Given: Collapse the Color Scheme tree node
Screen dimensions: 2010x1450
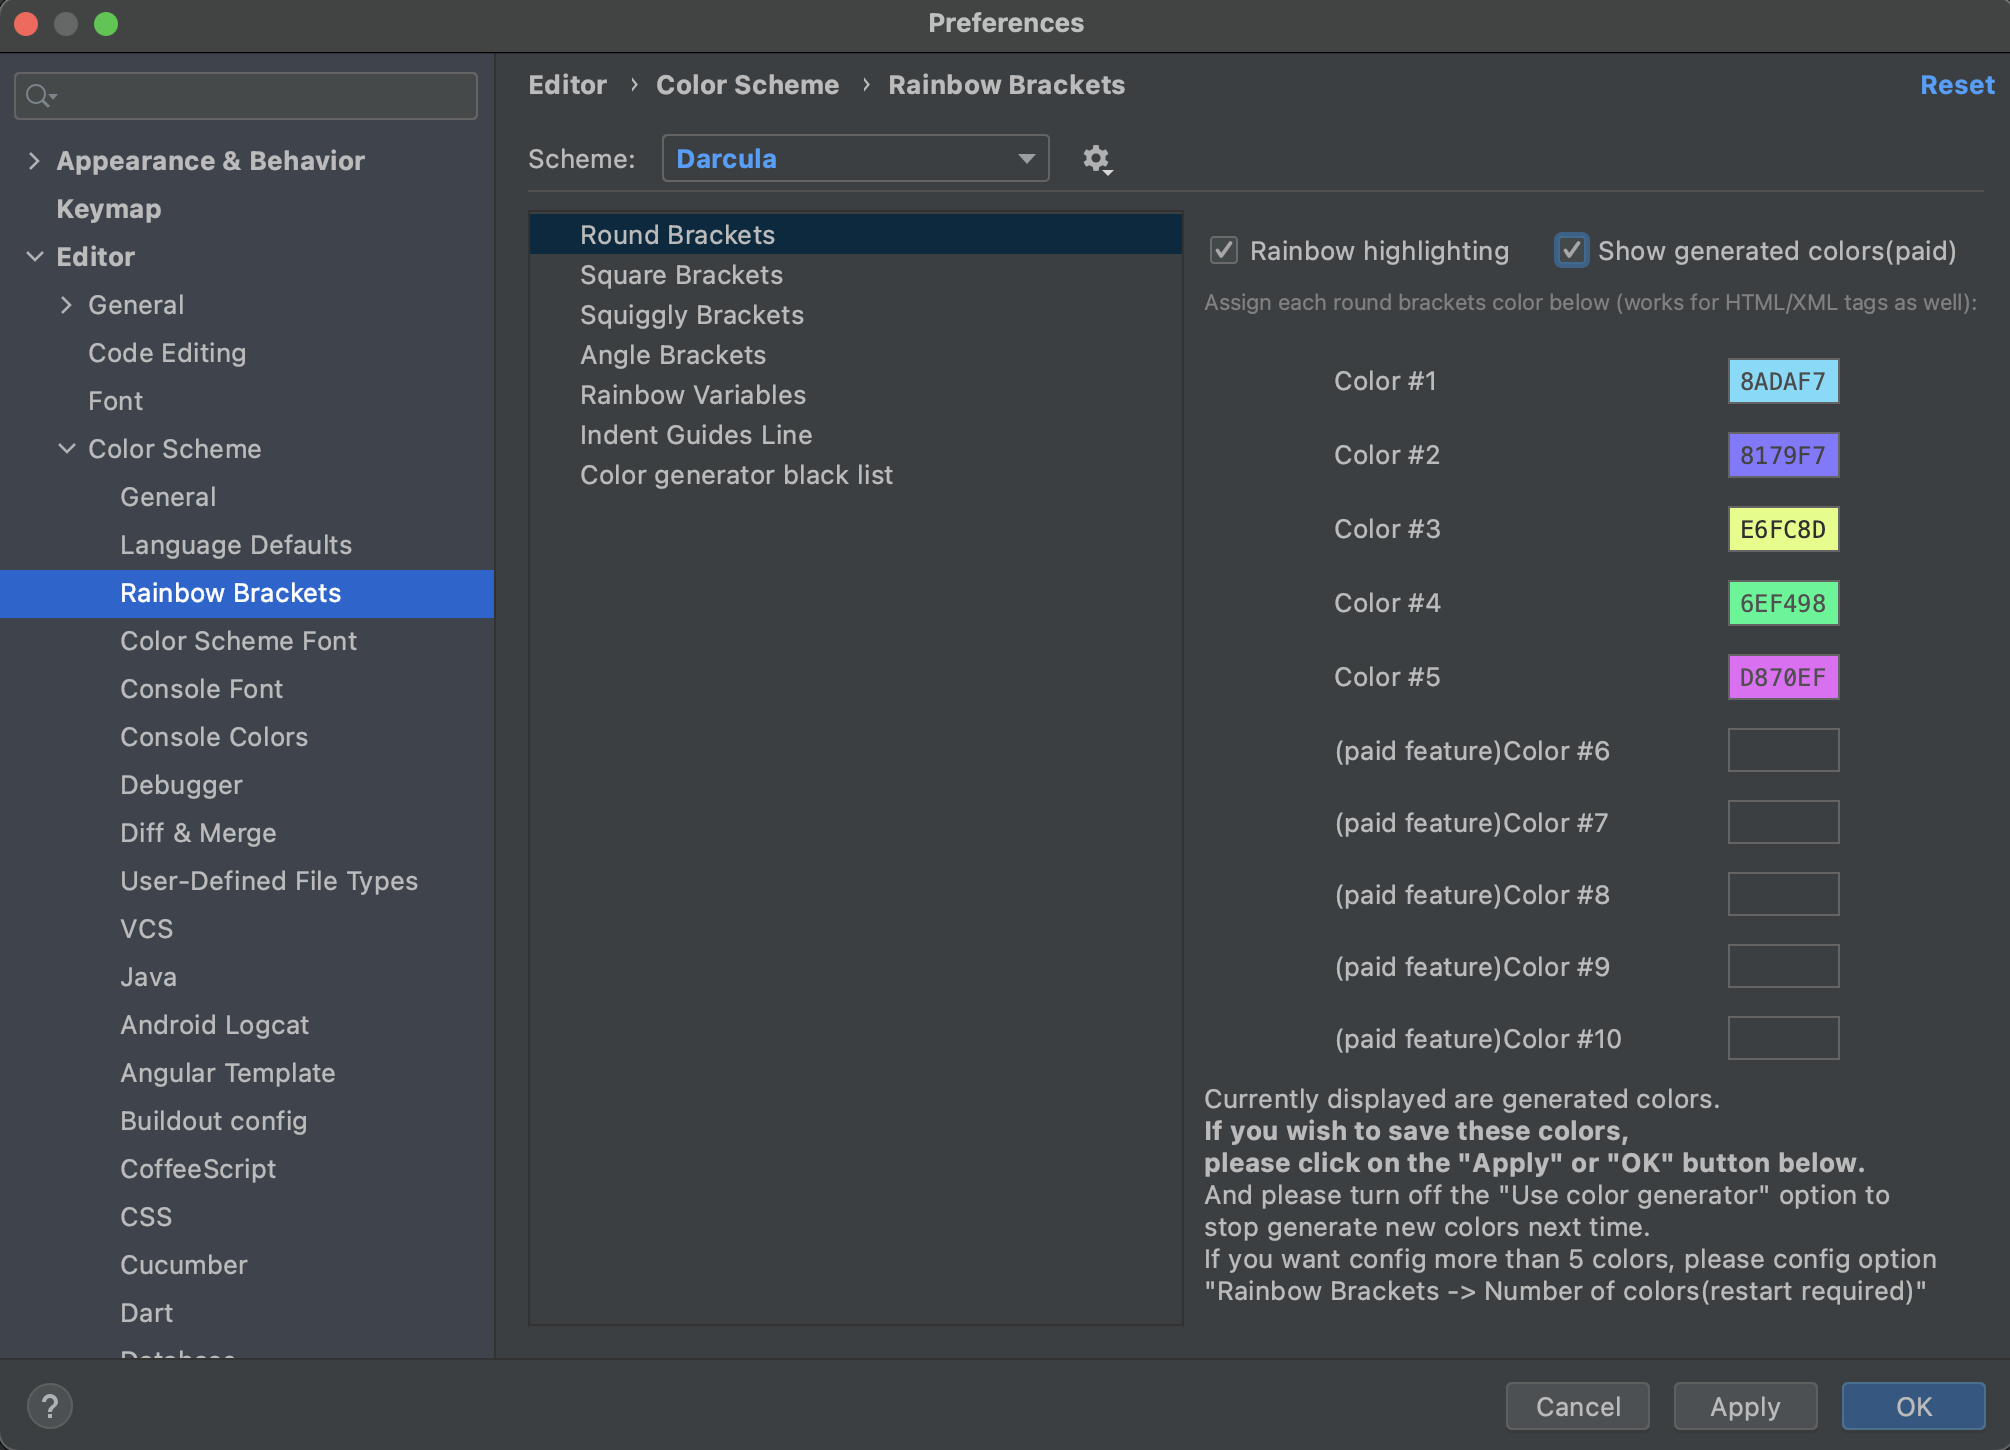Looking at the screenshot, I should 67,448.
